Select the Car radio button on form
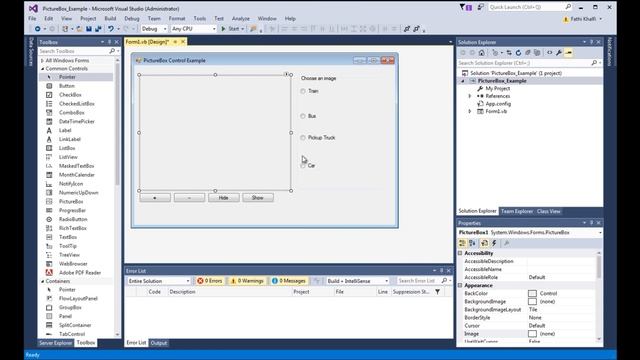This screenshot has width=640, height=360. point(308,166)
